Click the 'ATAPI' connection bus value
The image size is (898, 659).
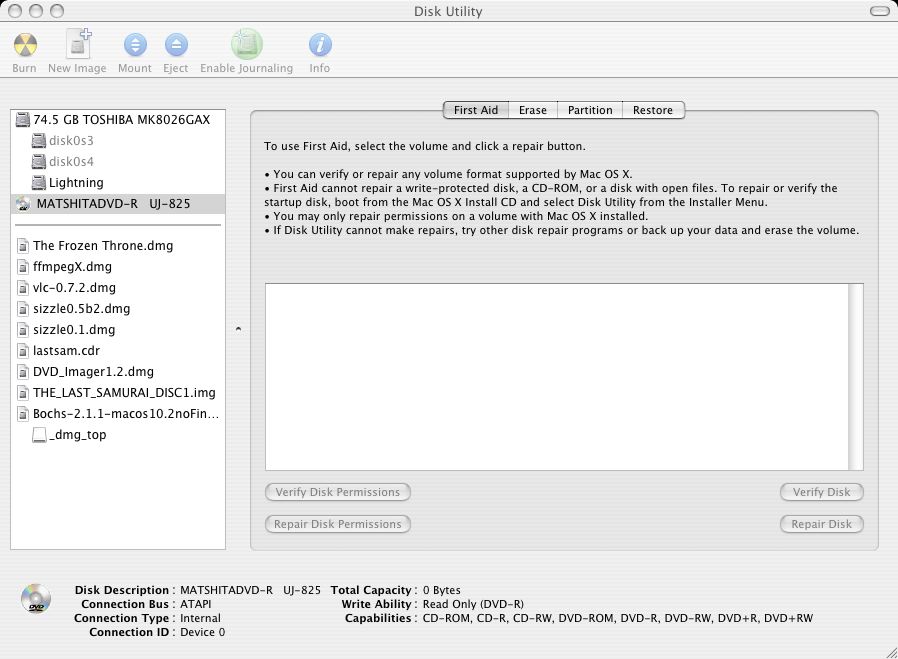[196, 604]
